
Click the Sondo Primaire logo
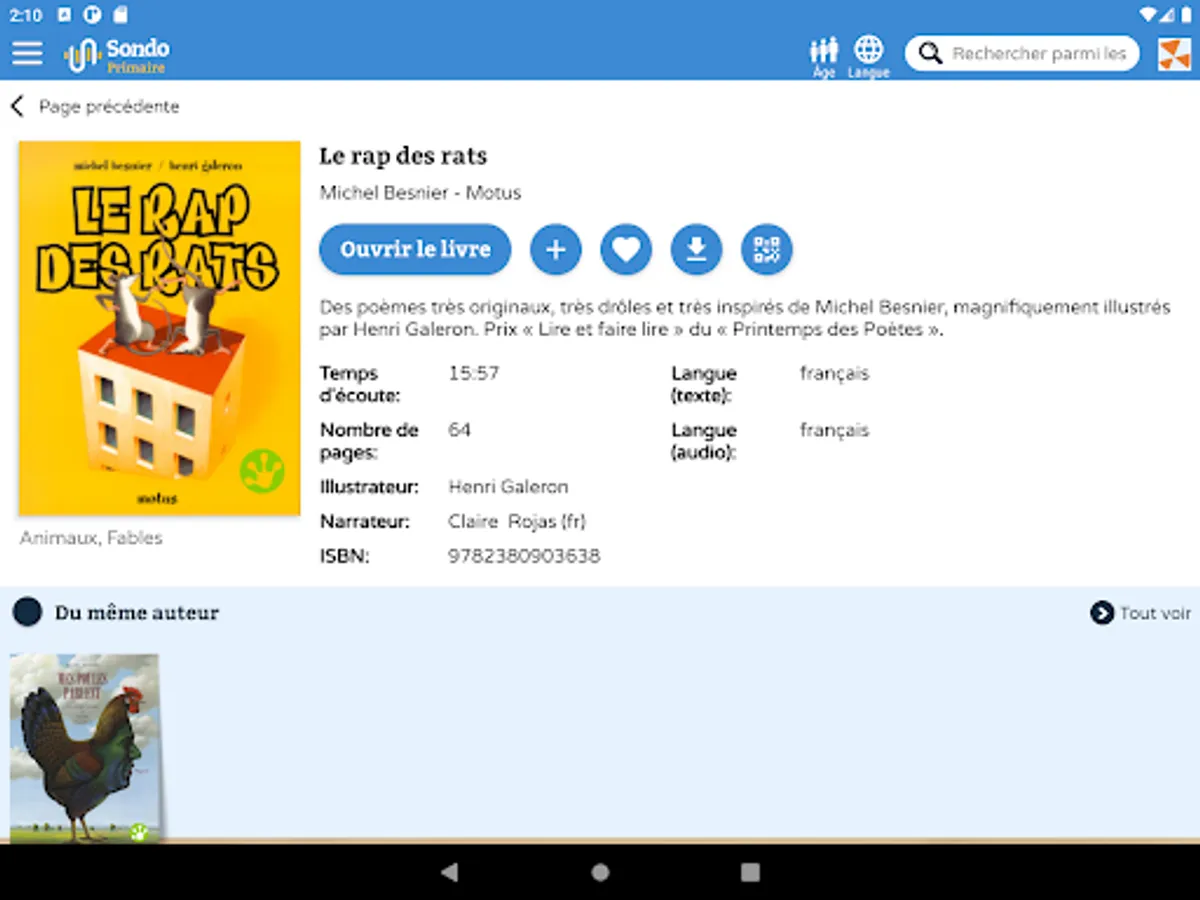coord(117,55)
